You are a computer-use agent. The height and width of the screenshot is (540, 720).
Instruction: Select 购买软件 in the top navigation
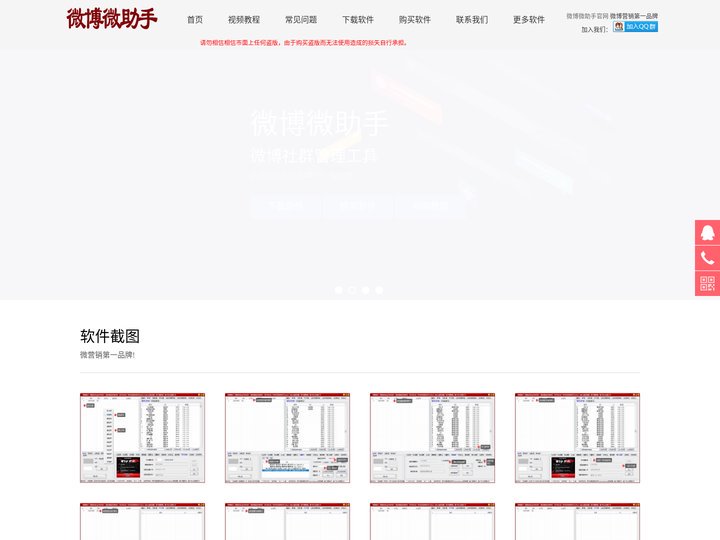(415, 20)
